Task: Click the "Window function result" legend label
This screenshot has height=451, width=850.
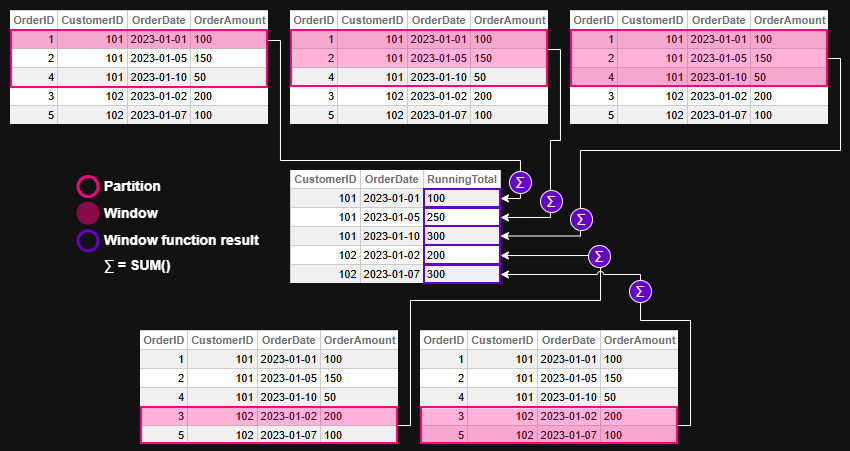Action: pyautogui.click(x=181, y=240)
